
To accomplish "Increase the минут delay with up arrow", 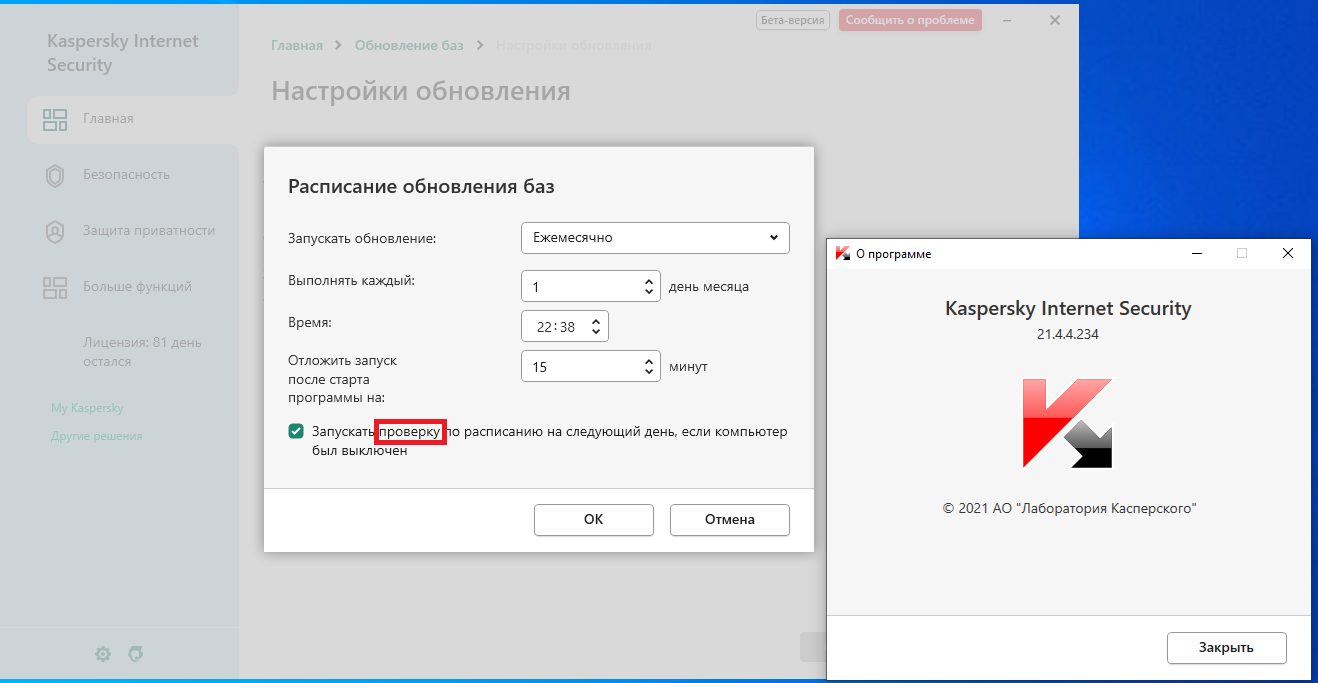I will [649, 361].
